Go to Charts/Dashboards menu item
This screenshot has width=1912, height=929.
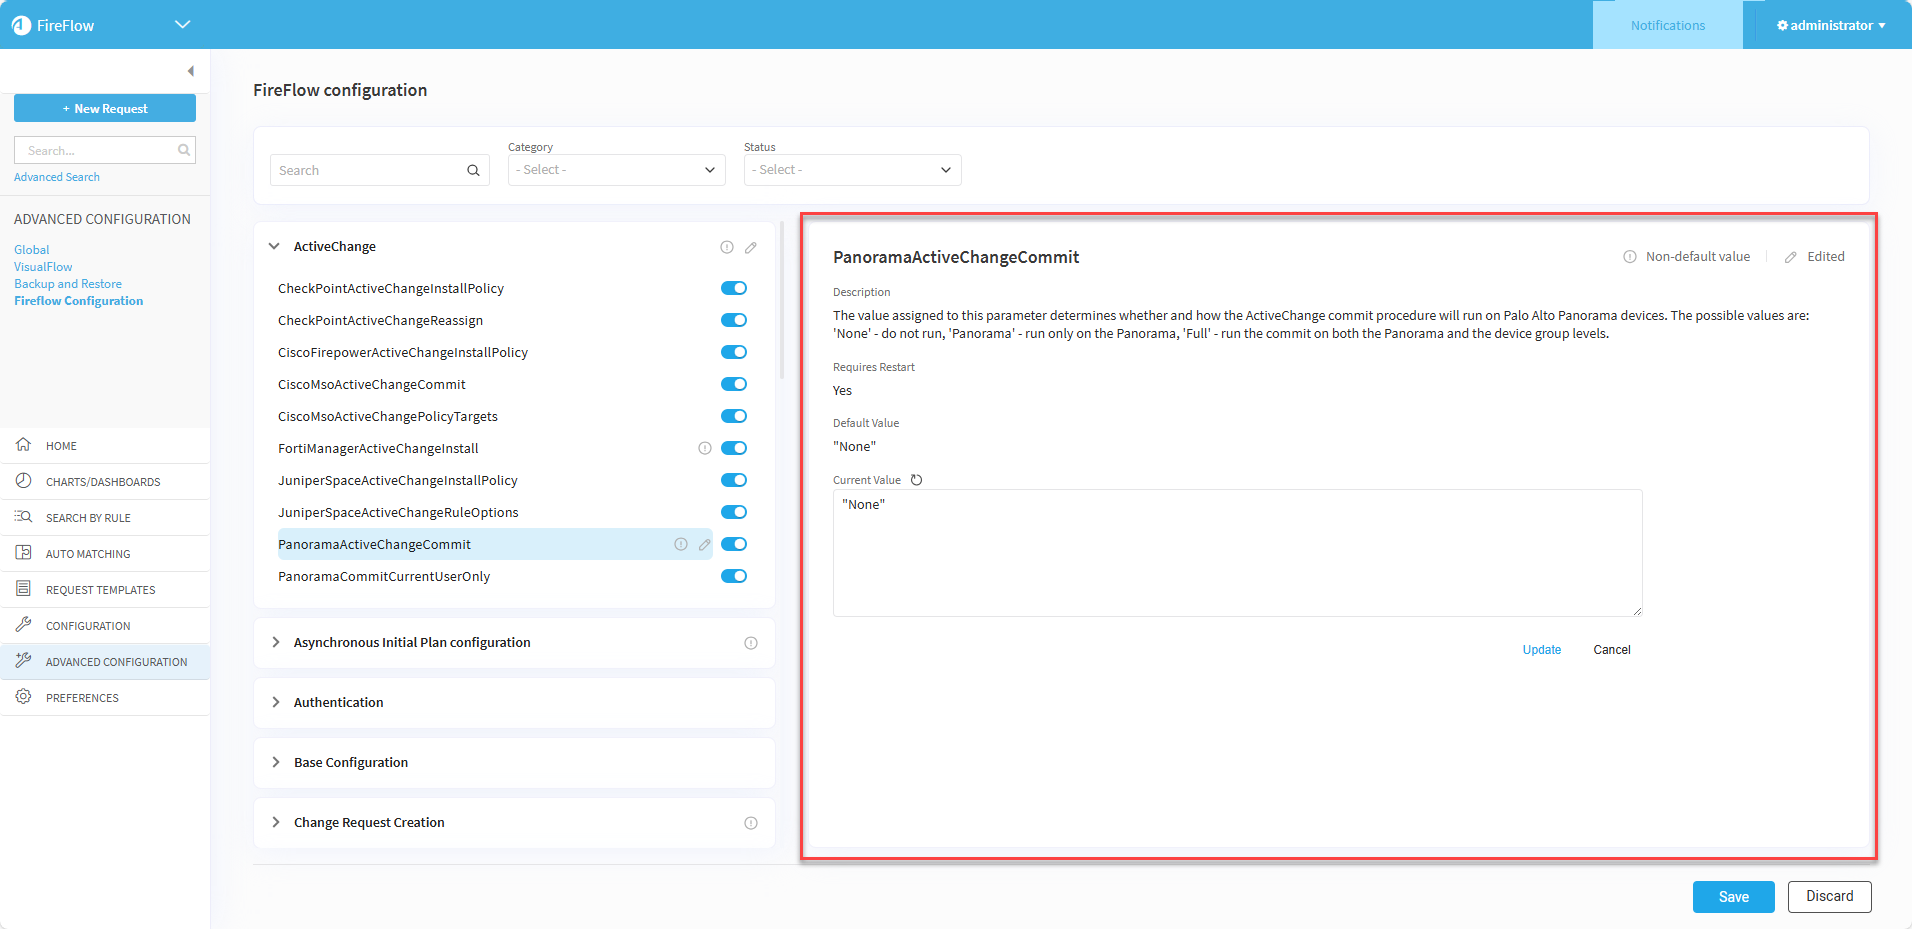pos(102,482)
